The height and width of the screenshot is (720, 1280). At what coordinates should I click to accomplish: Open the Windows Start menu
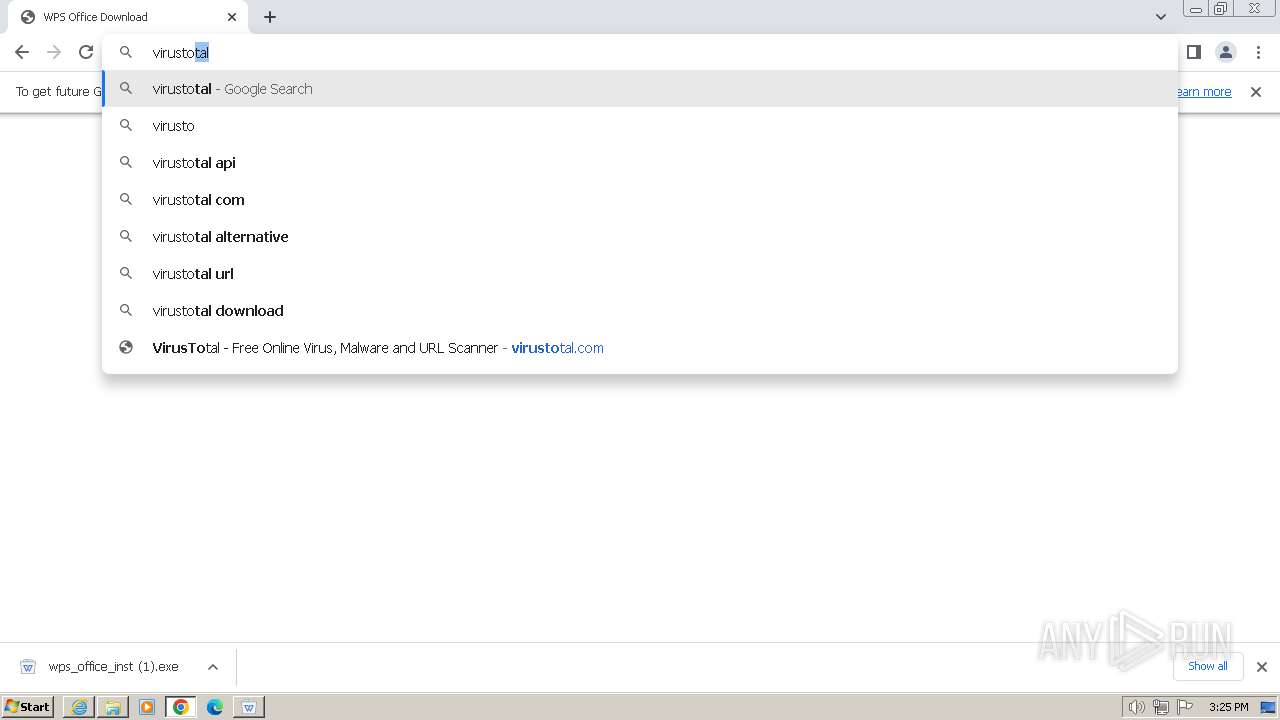pyautogui.click(x=27, y=707)
